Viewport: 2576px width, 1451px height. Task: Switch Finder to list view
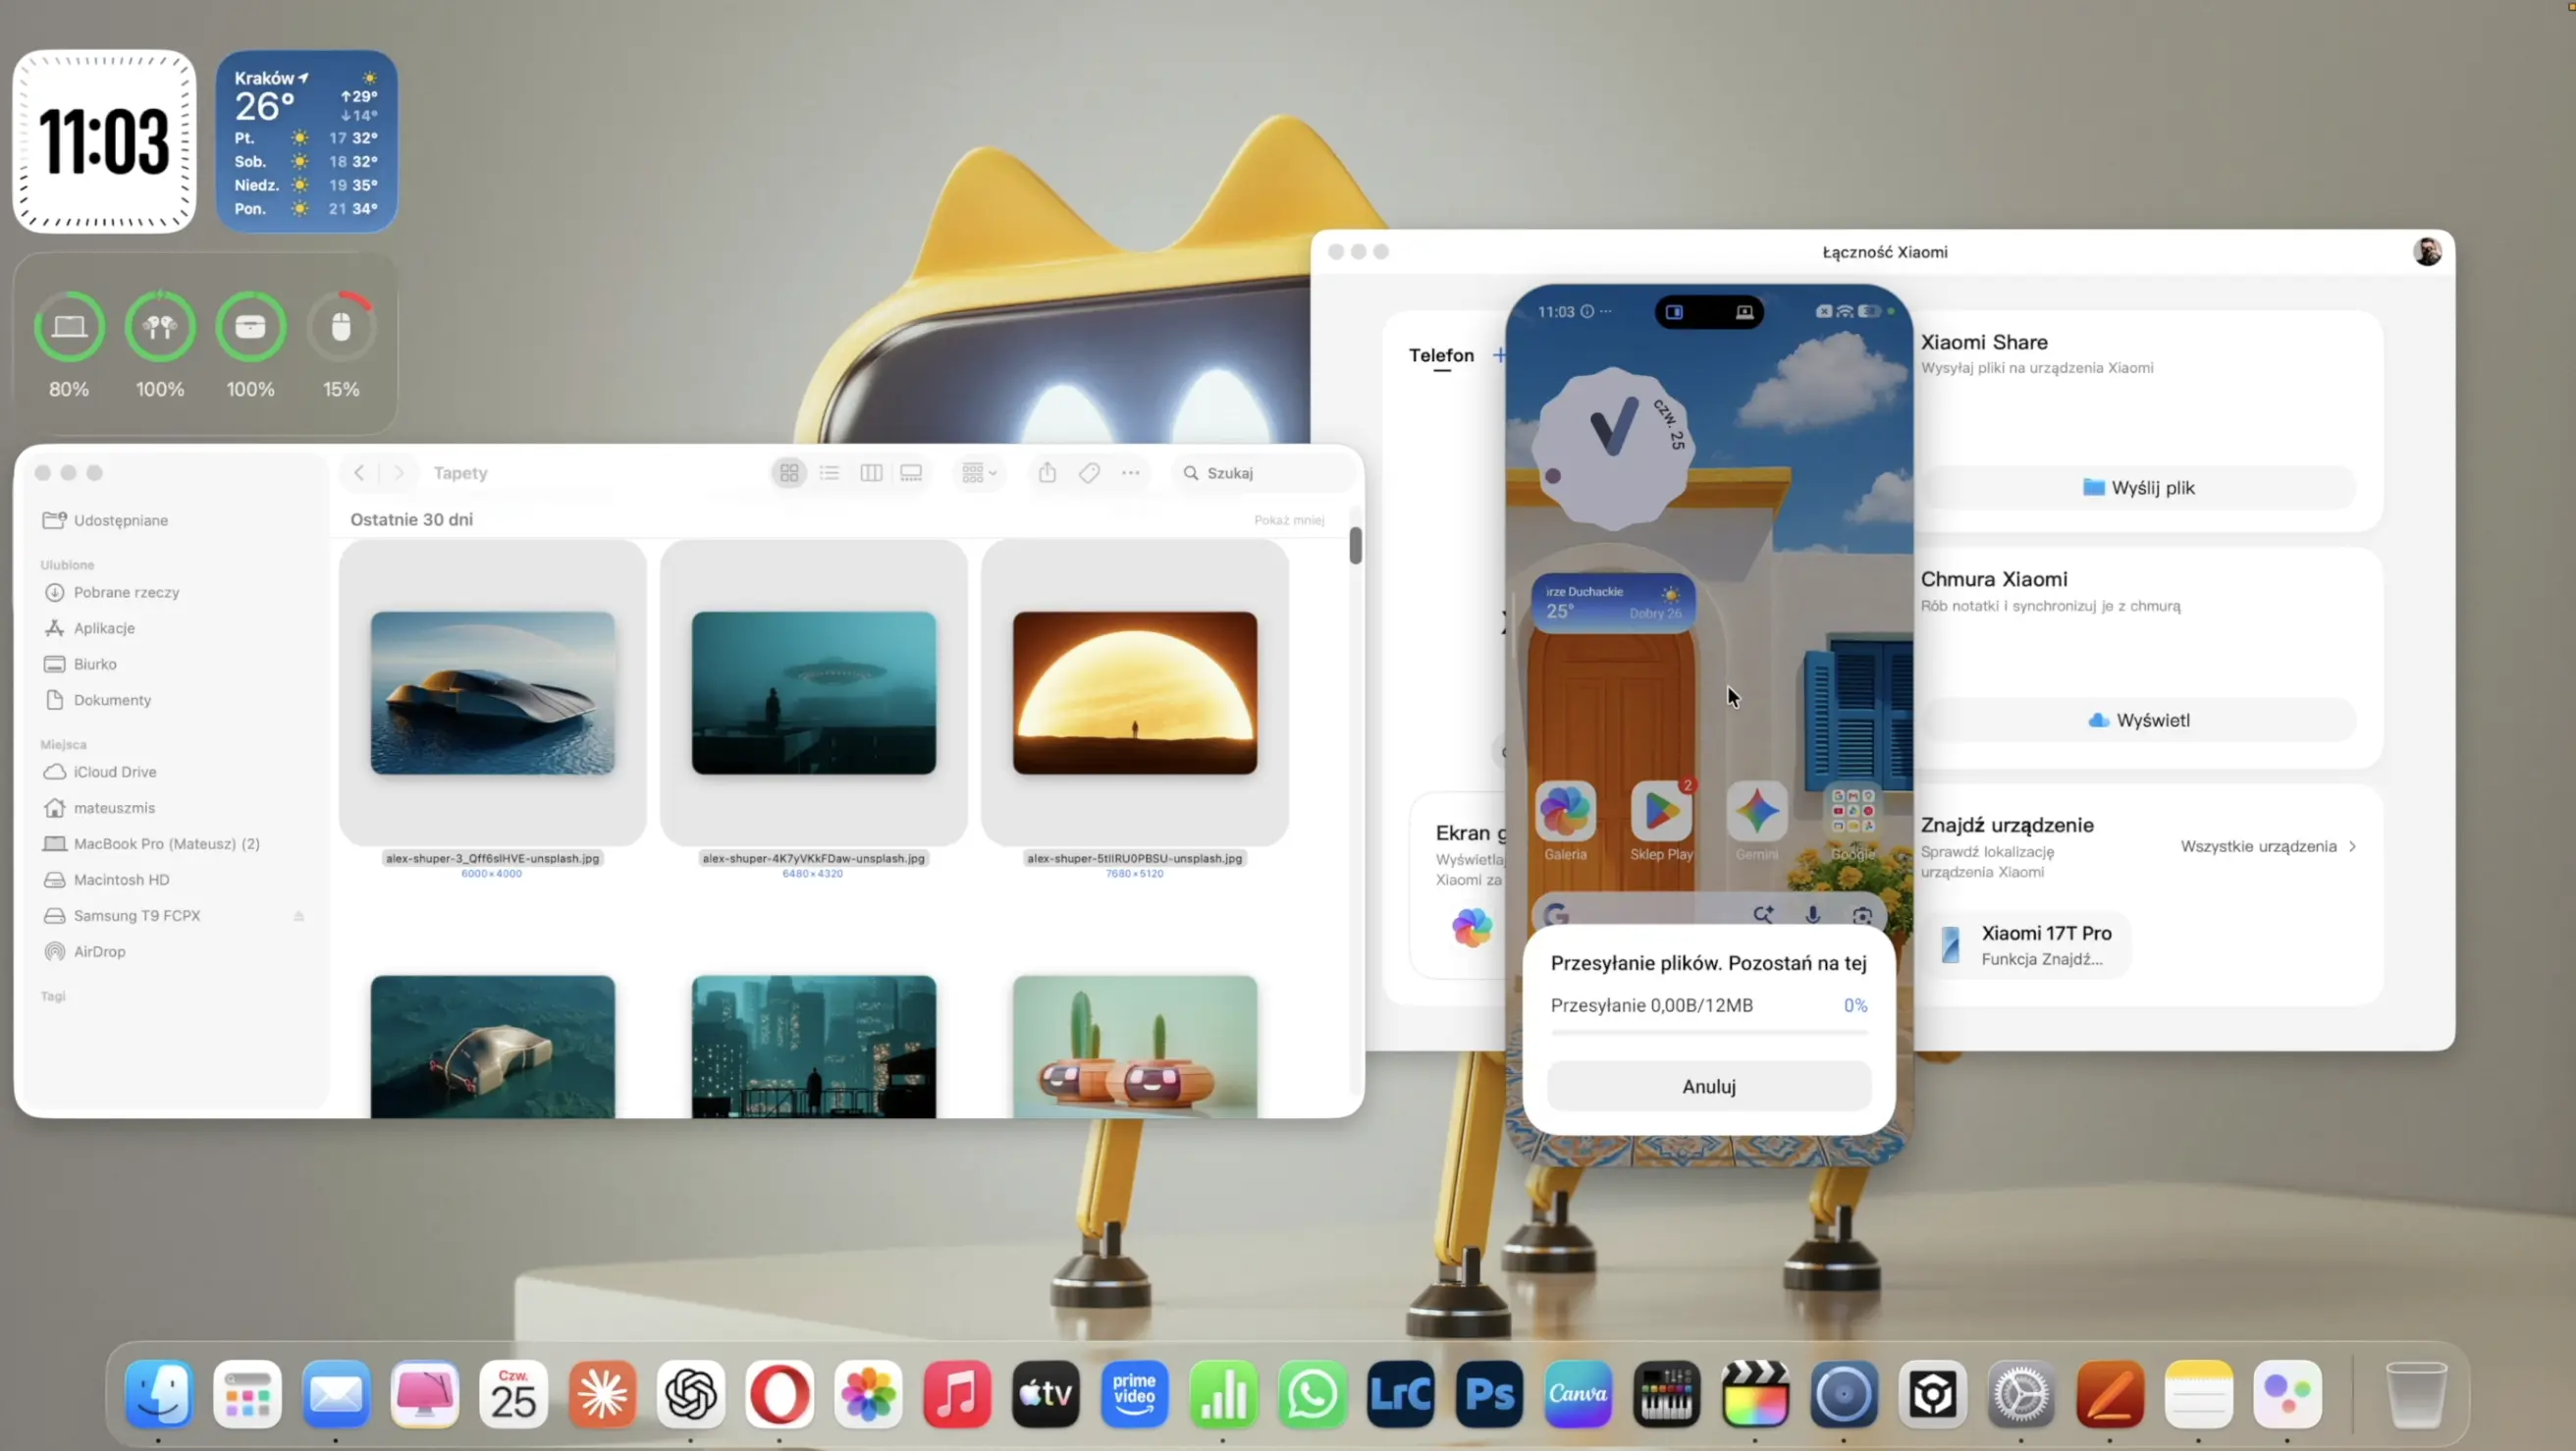pos(829,473)
